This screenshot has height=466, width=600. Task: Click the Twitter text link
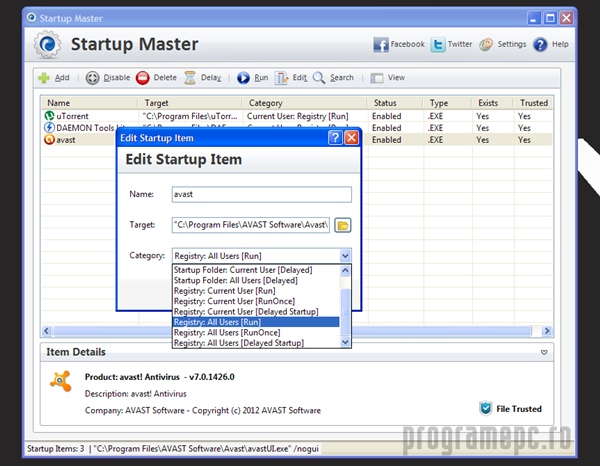[x=460, y=44]
